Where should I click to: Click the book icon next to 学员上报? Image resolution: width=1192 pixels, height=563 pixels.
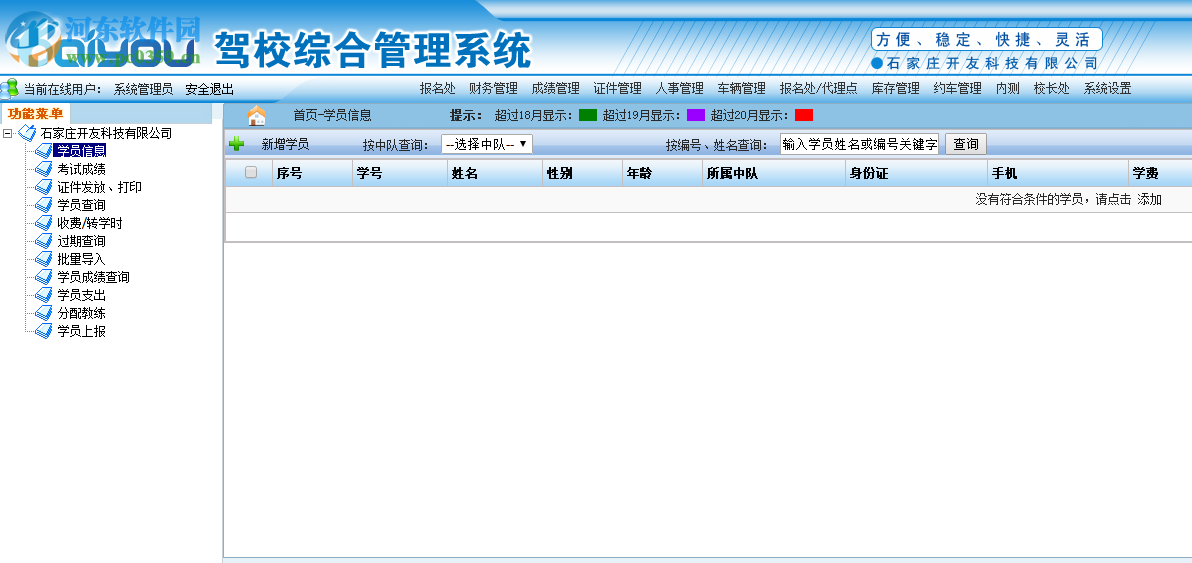tap(44, 331)
